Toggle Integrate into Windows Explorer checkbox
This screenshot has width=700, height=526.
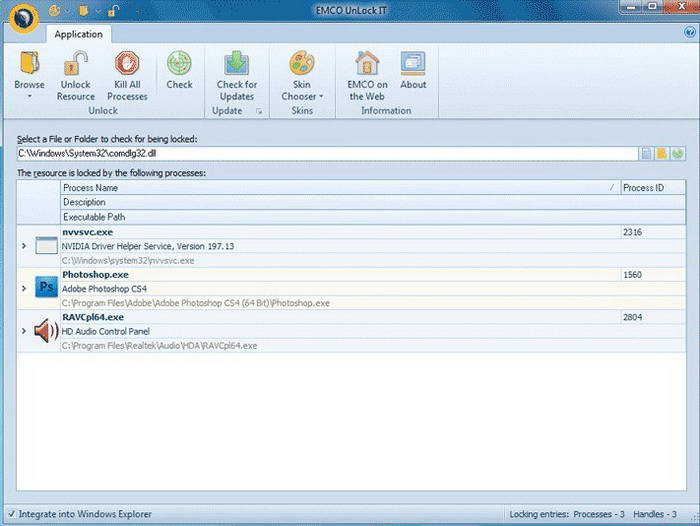click(12, 514)
